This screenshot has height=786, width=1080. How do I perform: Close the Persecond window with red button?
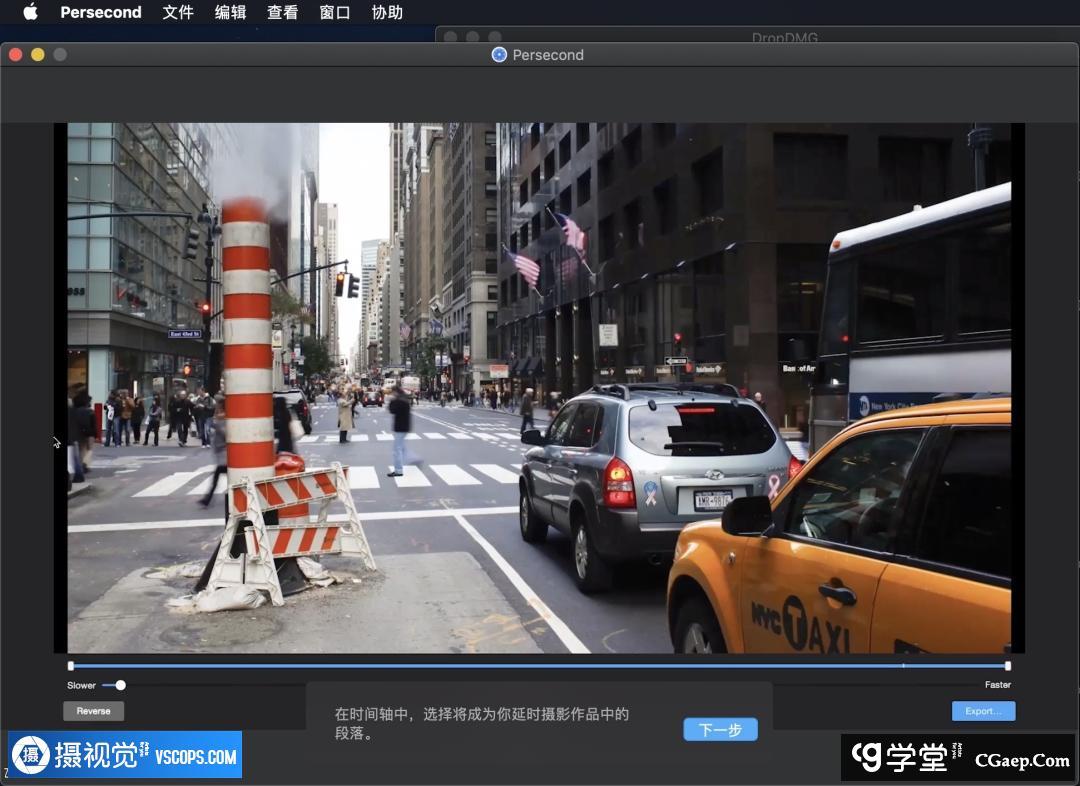click(16, 54)
